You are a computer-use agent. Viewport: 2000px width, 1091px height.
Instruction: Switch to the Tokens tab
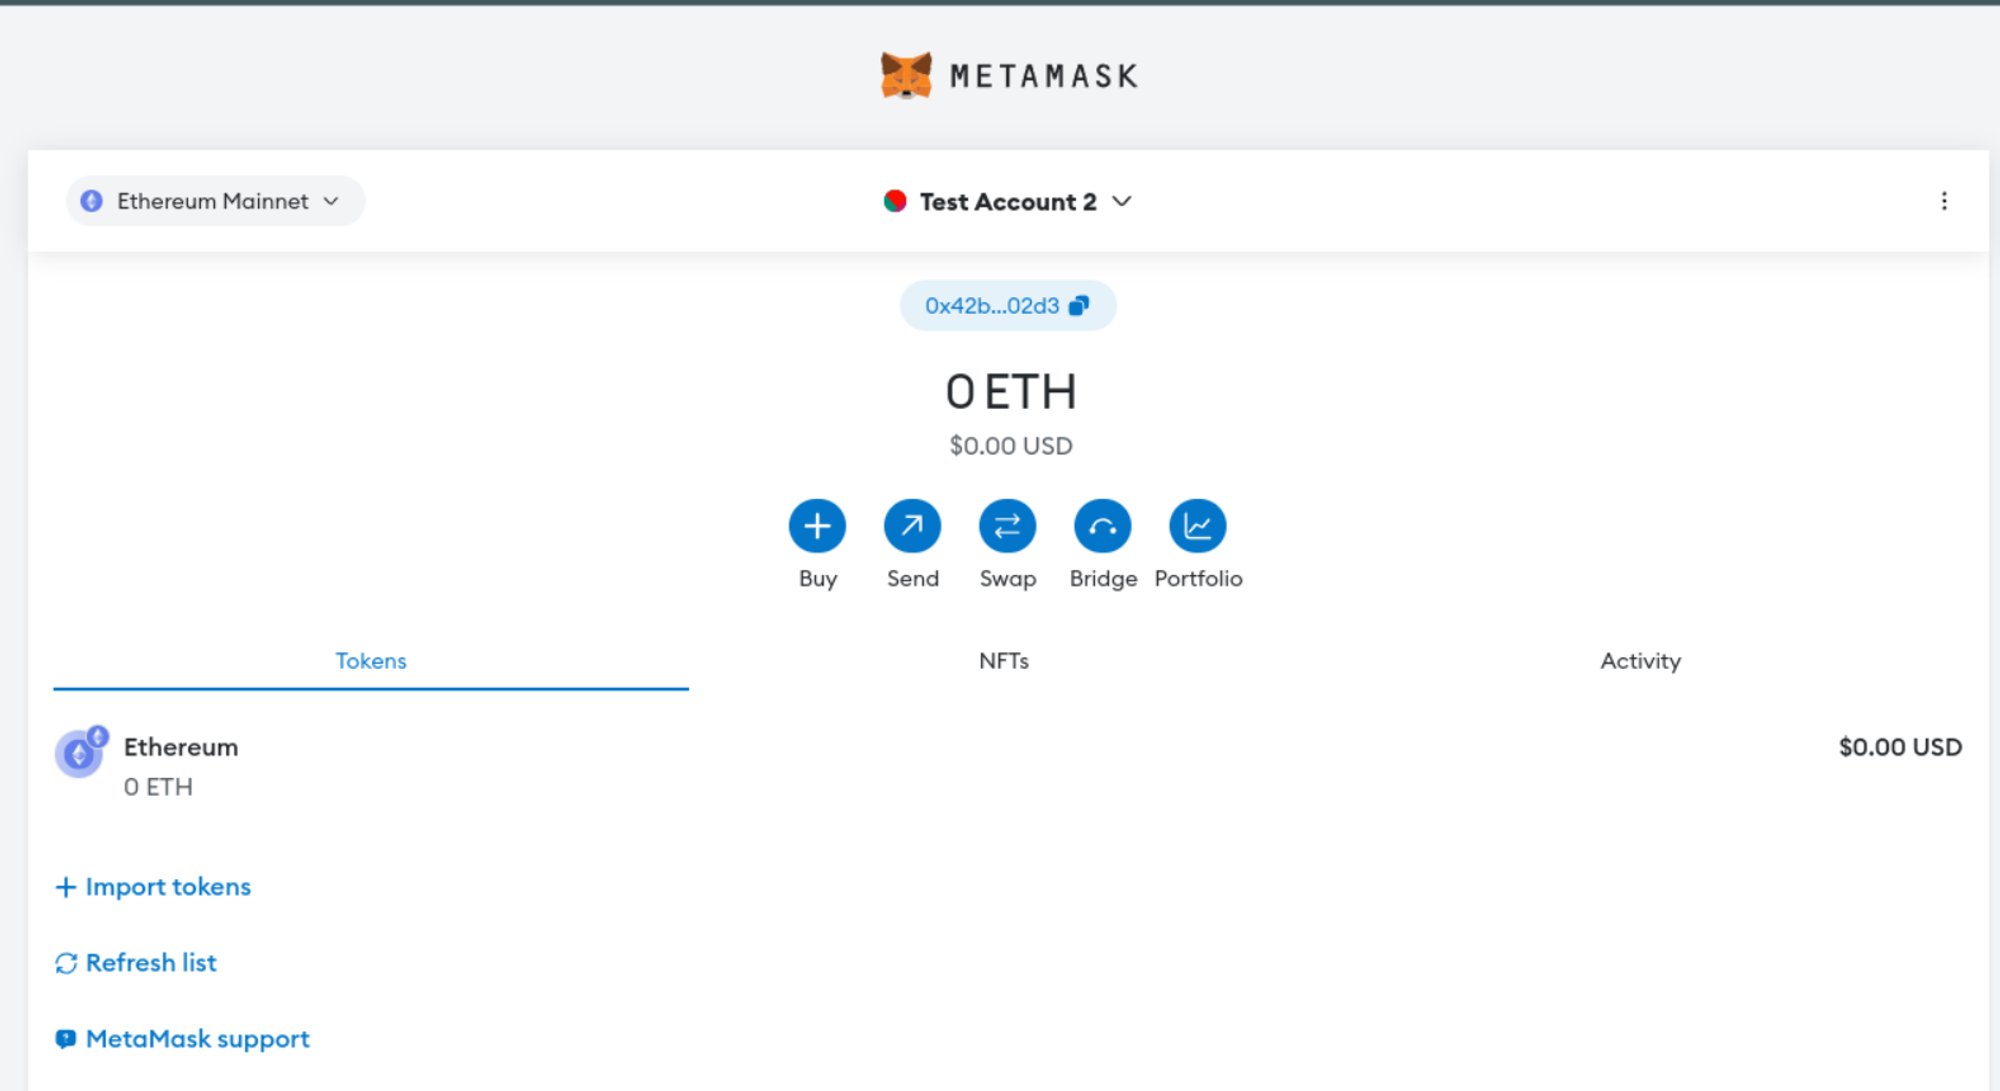point(371,661)
